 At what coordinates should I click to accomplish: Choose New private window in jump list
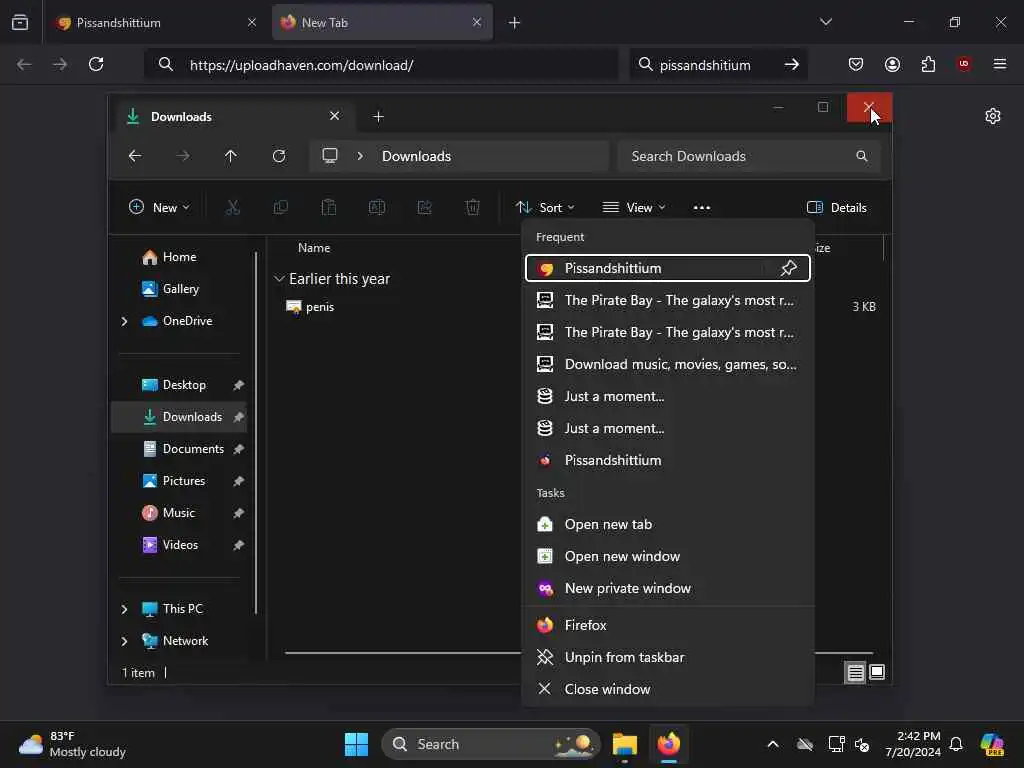click(667, 588)
